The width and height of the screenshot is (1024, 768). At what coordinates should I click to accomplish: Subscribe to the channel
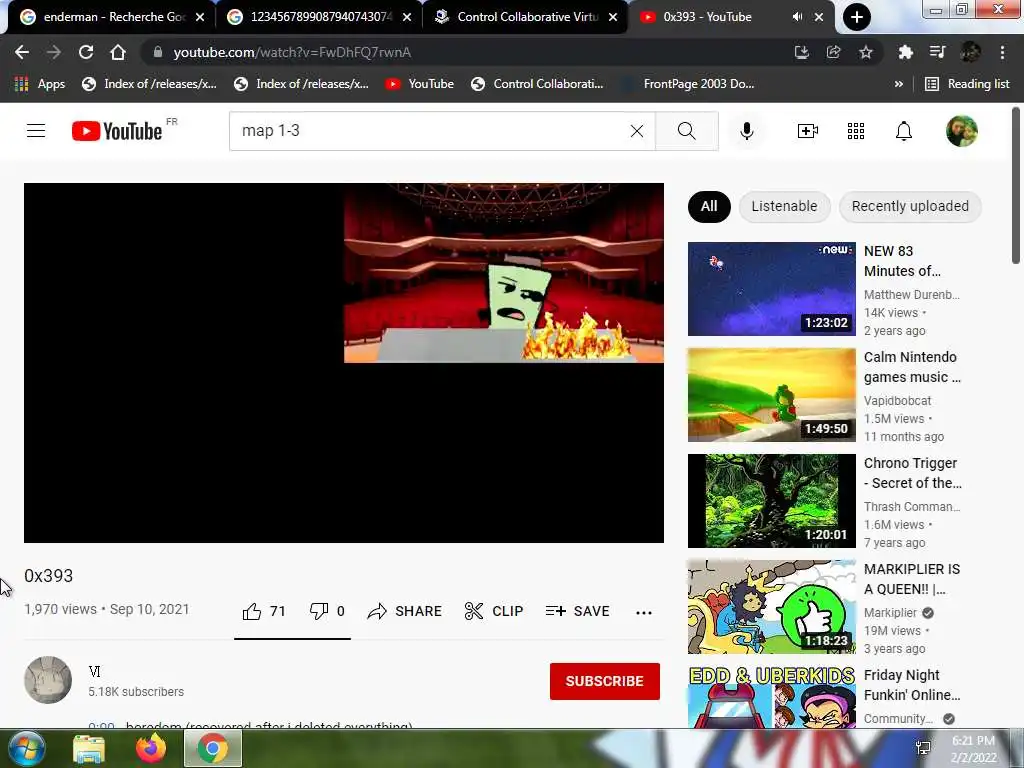(x=605, y=681)
